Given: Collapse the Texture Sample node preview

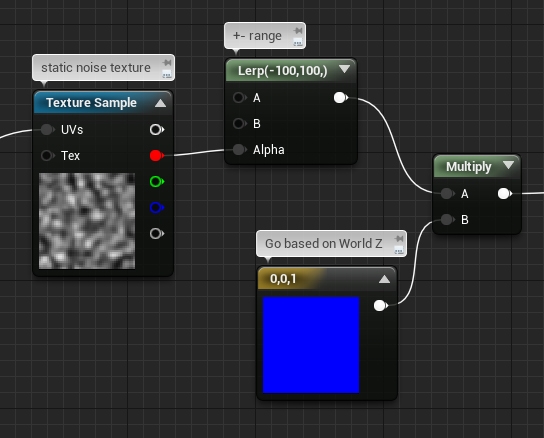Looking at the screenshot, I should (160, 103).
